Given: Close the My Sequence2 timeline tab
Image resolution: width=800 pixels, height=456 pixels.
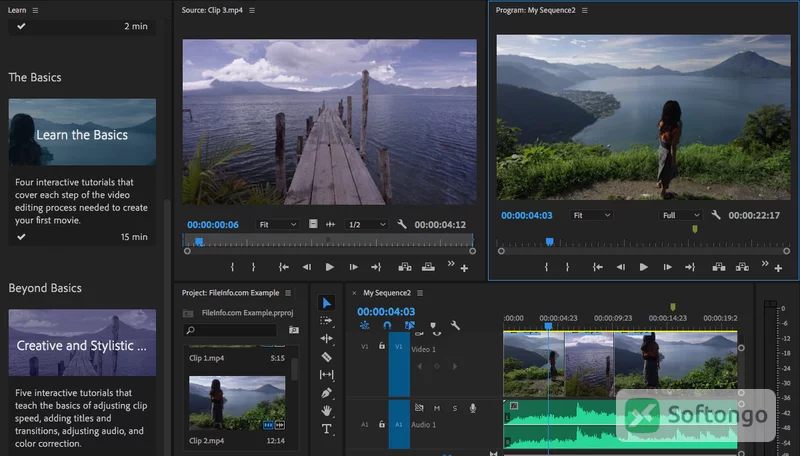Looking at the screenshot, I should 354,293.
